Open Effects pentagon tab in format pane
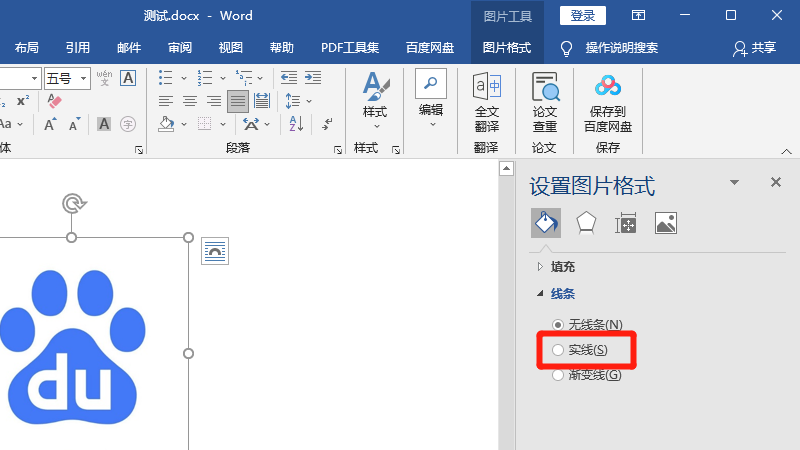The width and height of the screenshot is (800, 450). click(586, 223)
